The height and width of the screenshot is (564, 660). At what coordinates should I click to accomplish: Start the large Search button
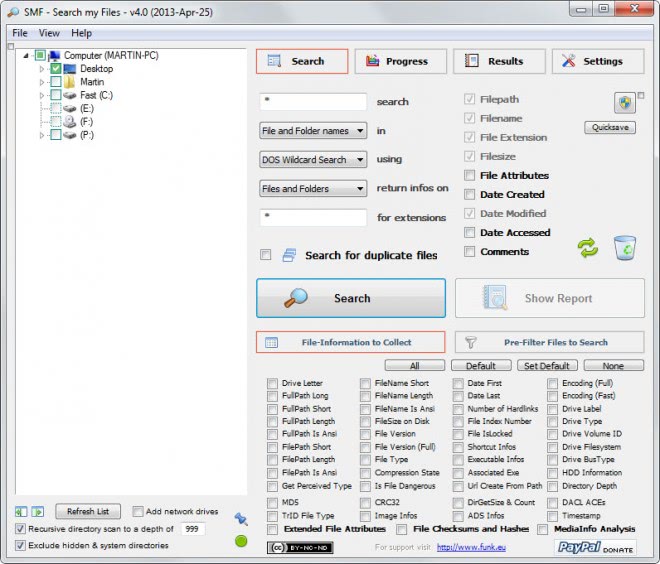pyautogui.click(x=351, y=298)
